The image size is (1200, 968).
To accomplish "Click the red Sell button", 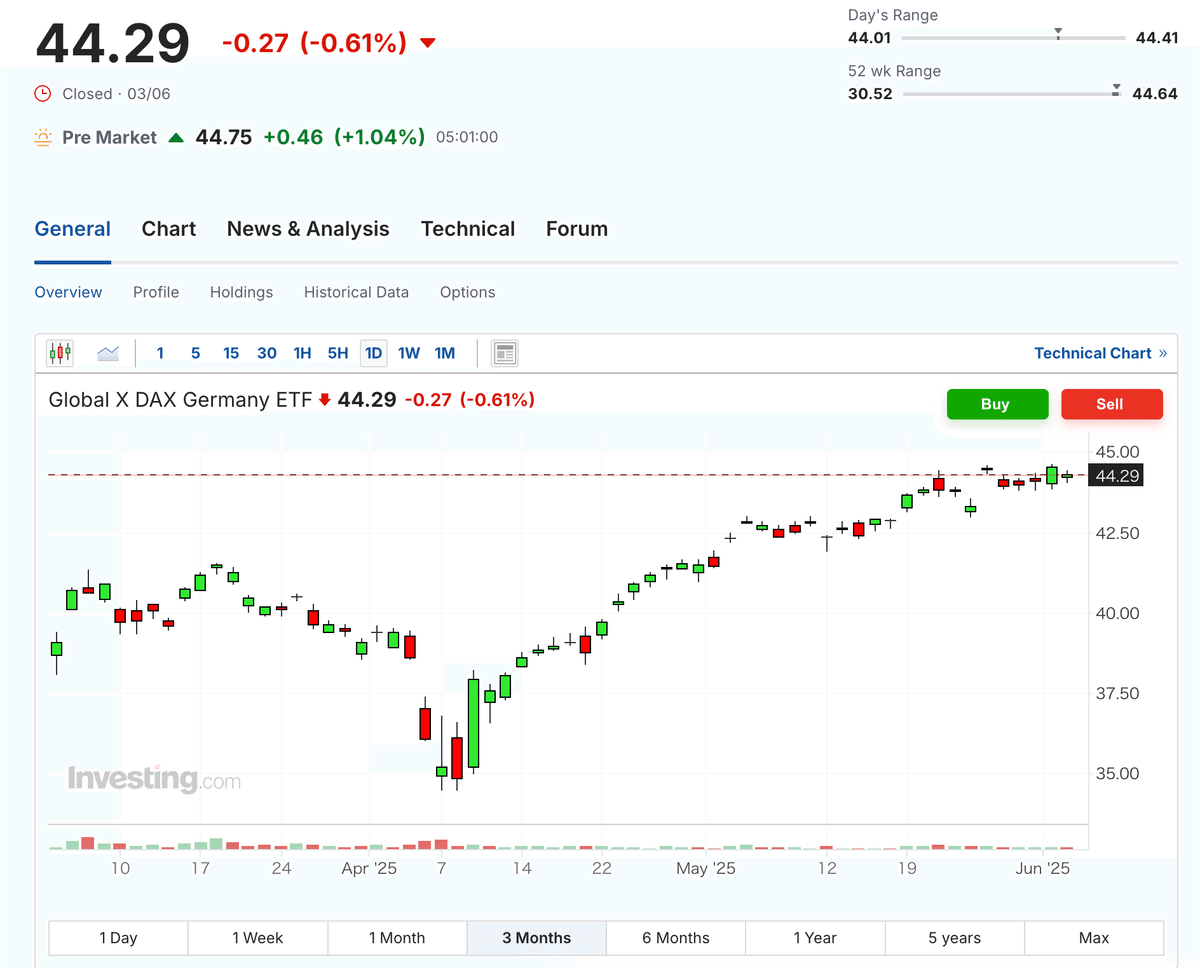I will (x=1110, y=404).
